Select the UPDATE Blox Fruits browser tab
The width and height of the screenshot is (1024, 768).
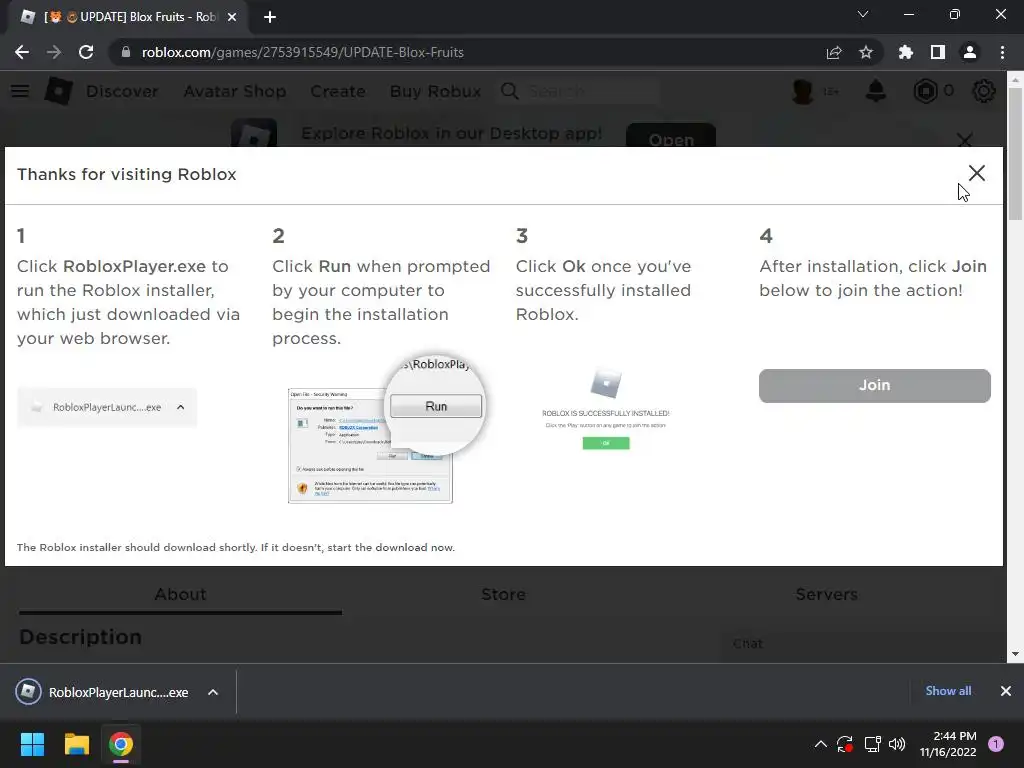[x=127, y=17]
